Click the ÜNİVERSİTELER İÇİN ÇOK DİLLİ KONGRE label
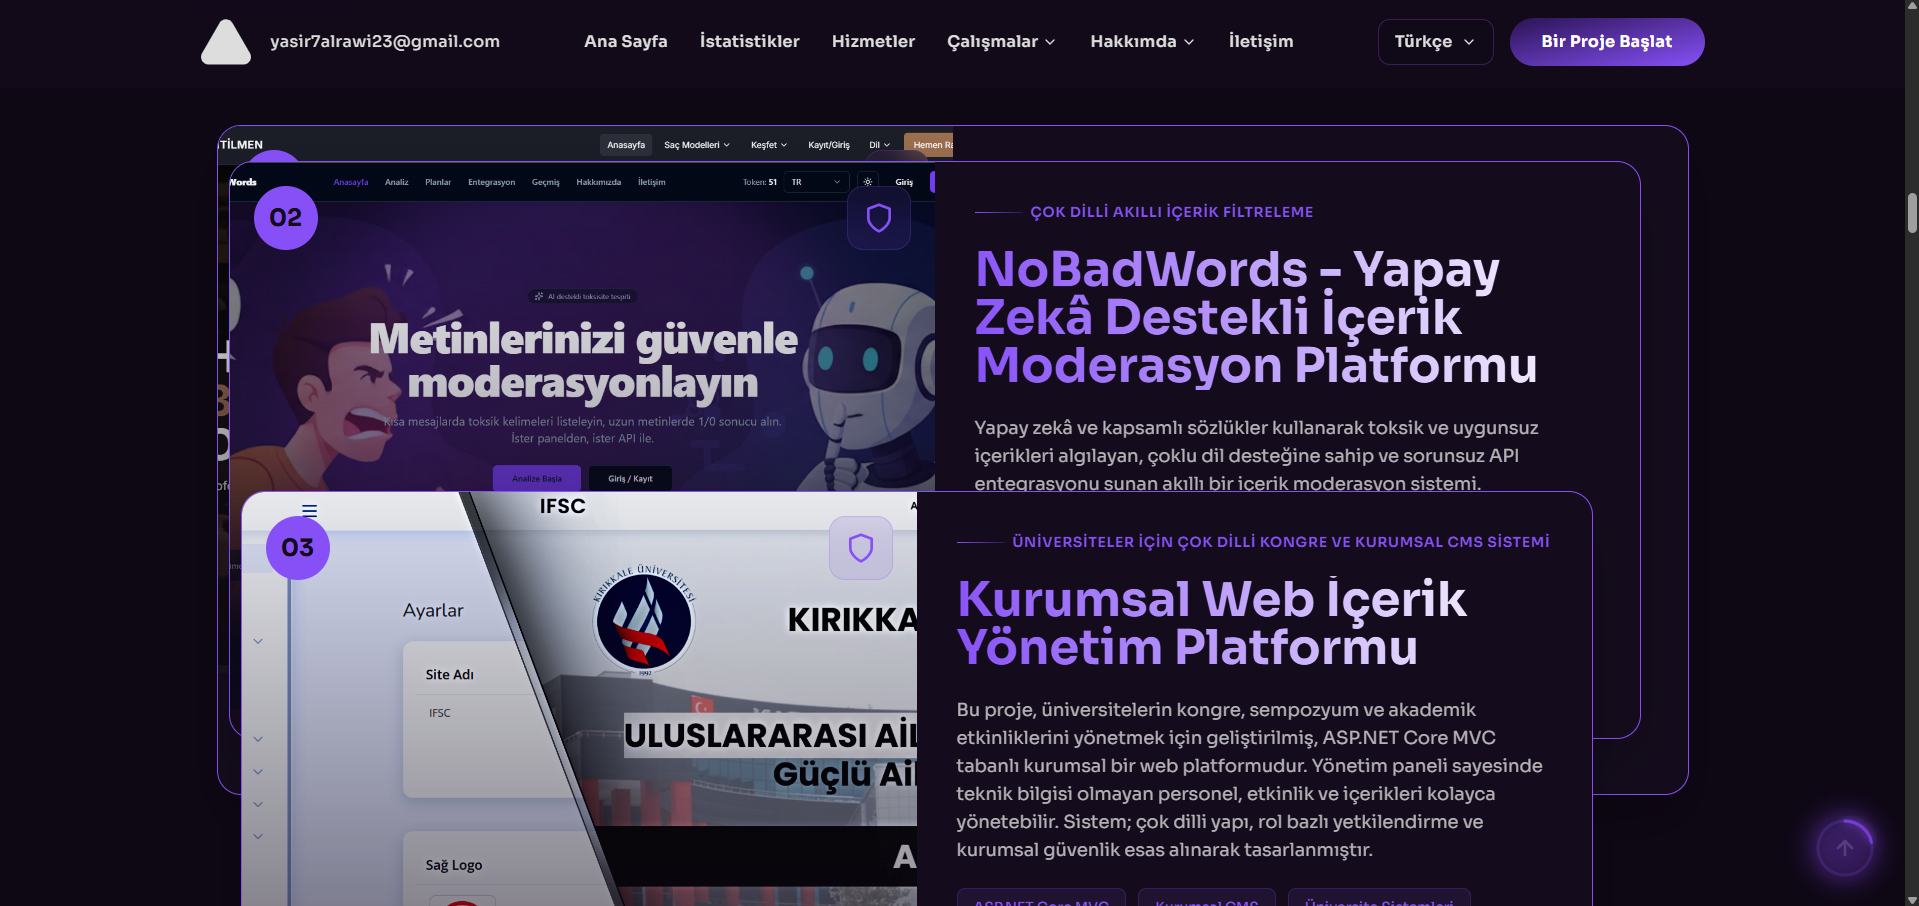This screenshot has height=906, width=1919. (1280, 542)
